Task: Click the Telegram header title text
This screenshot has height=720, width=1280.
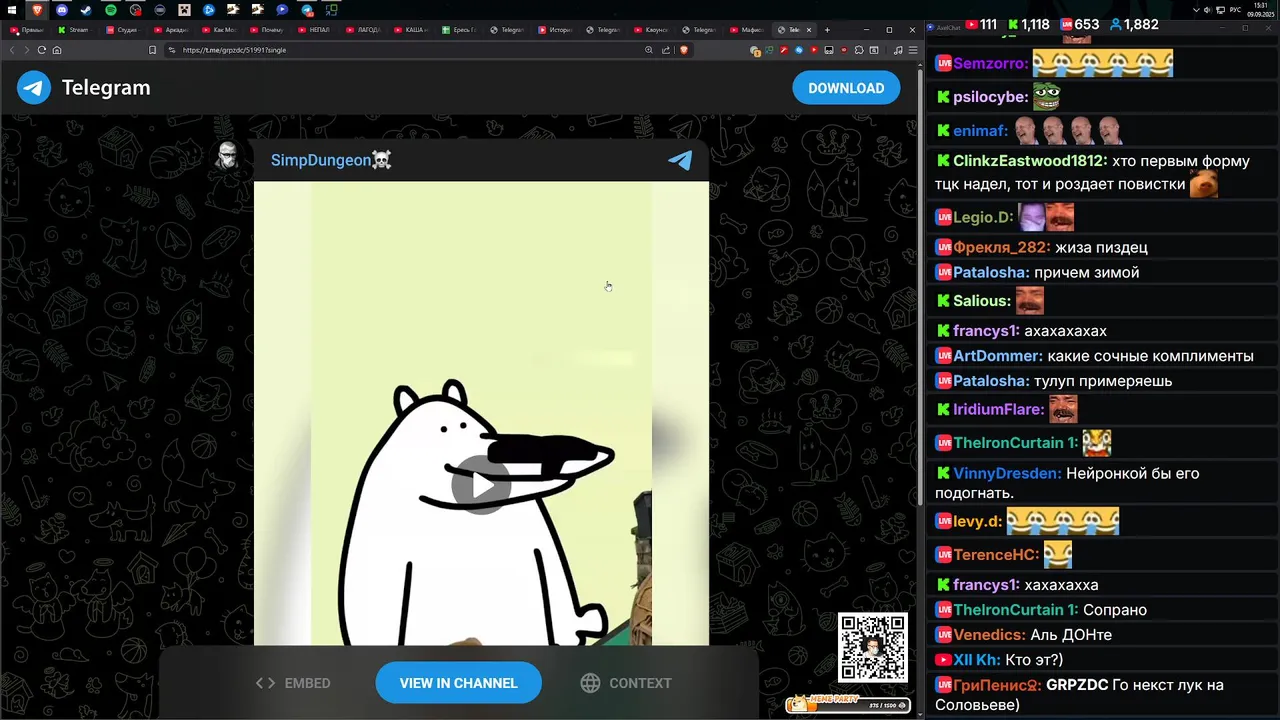Action: [x=106, y=88]
